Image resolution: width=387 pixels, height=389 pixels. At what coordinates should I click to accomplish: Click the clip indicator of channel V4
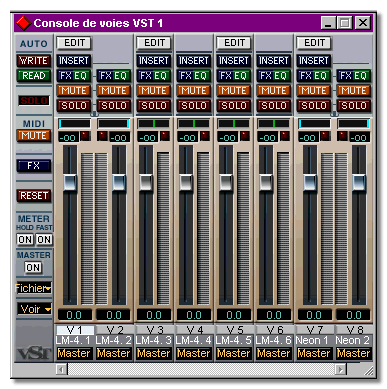205,136
